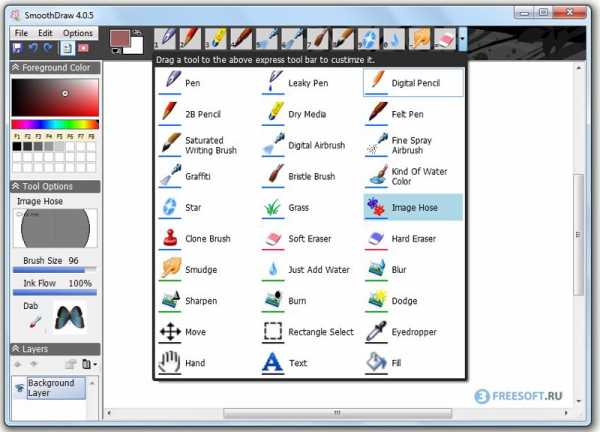This screenshot has height=432, width=600.
Task: Select the black F1 palette swatch
Action: point(17,146)
